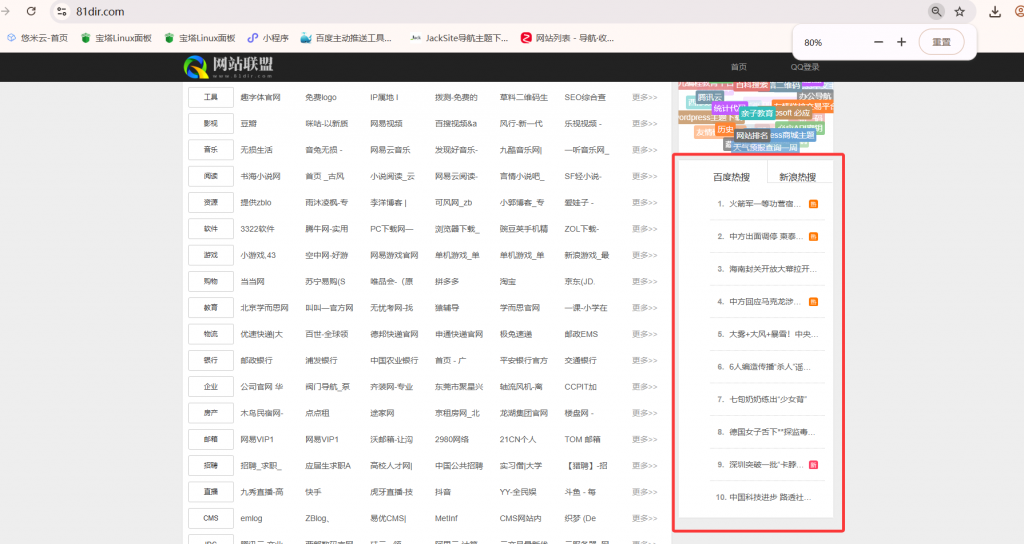
Task: Expand 更多>> in the 银行 row
Action: tap(644, 360)
